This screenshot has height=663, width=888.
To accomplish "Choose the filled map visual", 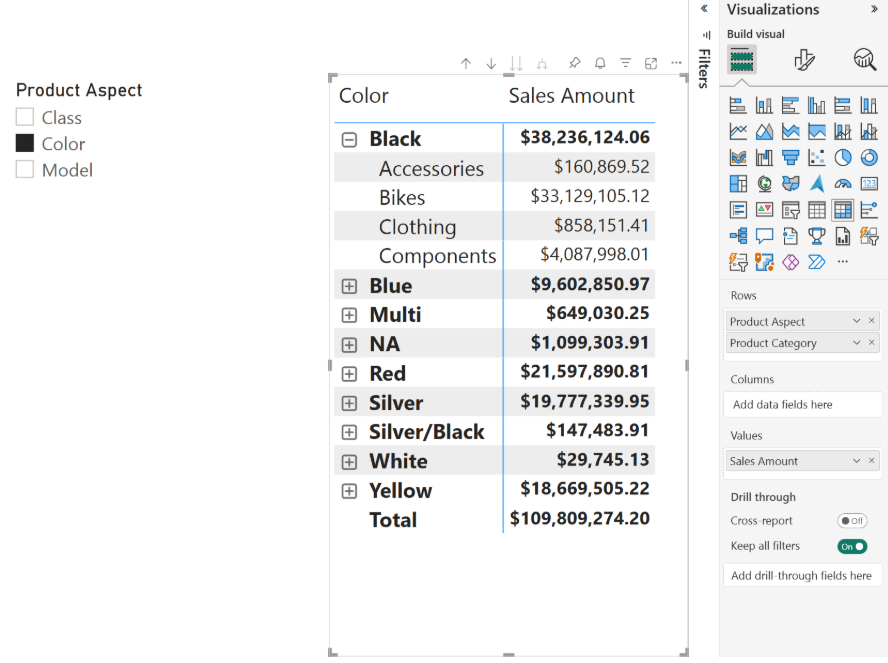I will tap(791, 183).
